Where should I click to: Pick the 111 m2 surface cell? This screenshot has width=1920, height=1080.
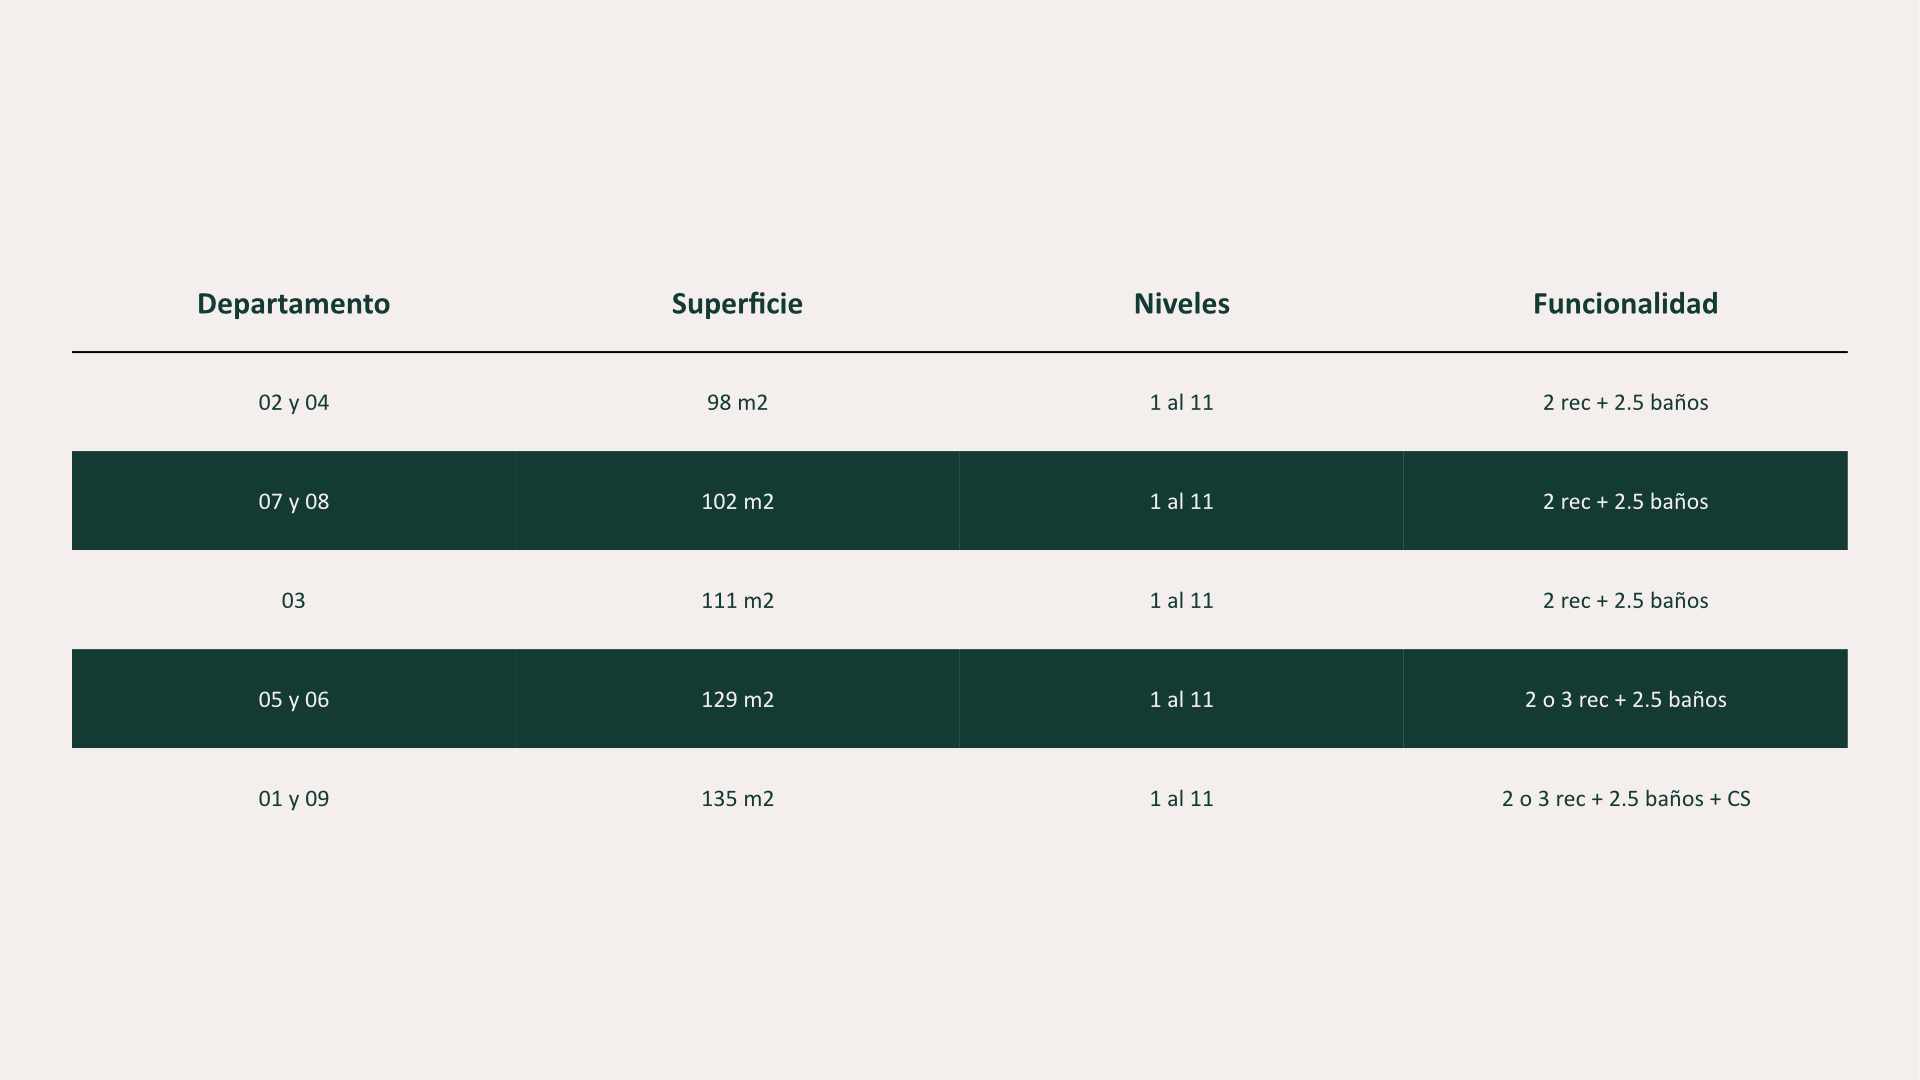click(737, 600)
